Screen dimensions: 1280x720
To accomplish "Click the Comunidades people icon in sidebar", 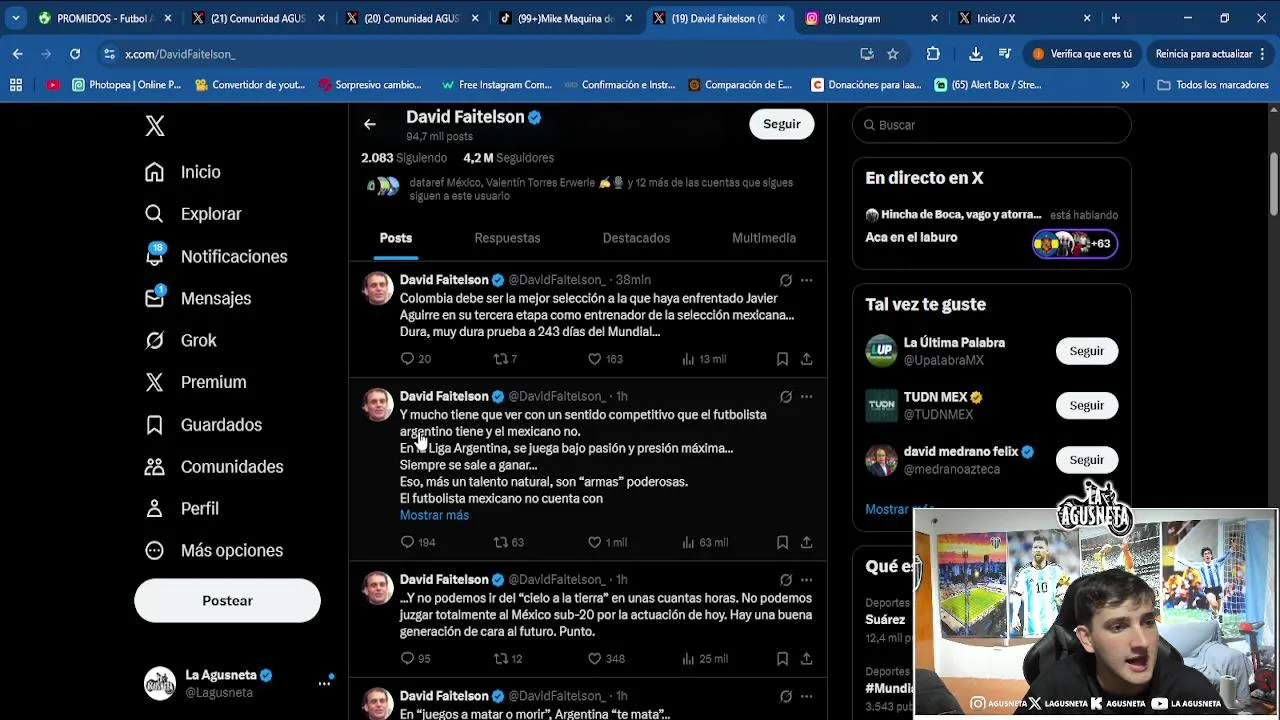I will [x=154, y=467].
